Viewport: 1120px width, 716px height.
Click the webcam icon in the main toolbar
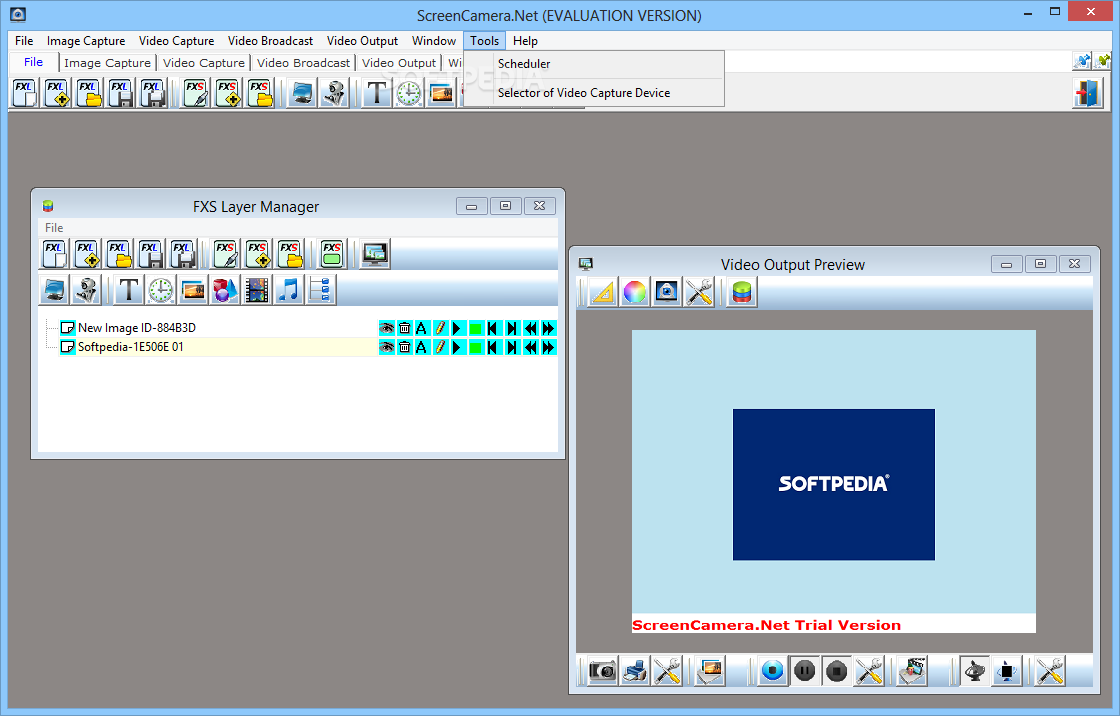click(x=334, y=93)
